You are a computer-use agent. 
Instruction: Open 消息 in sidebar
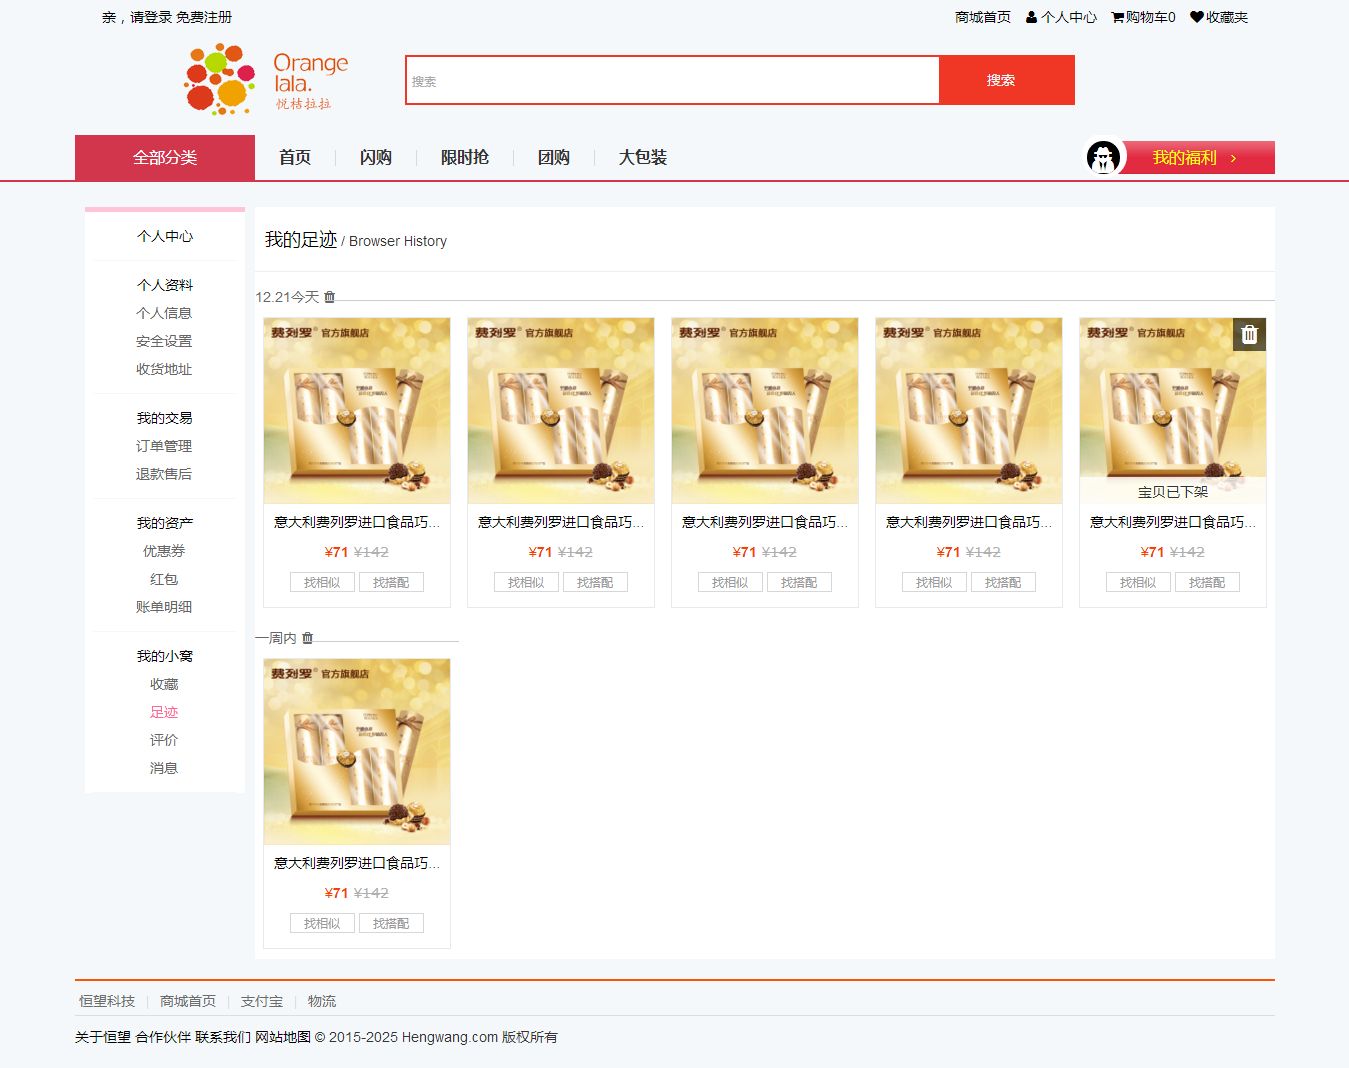[164, 768]
